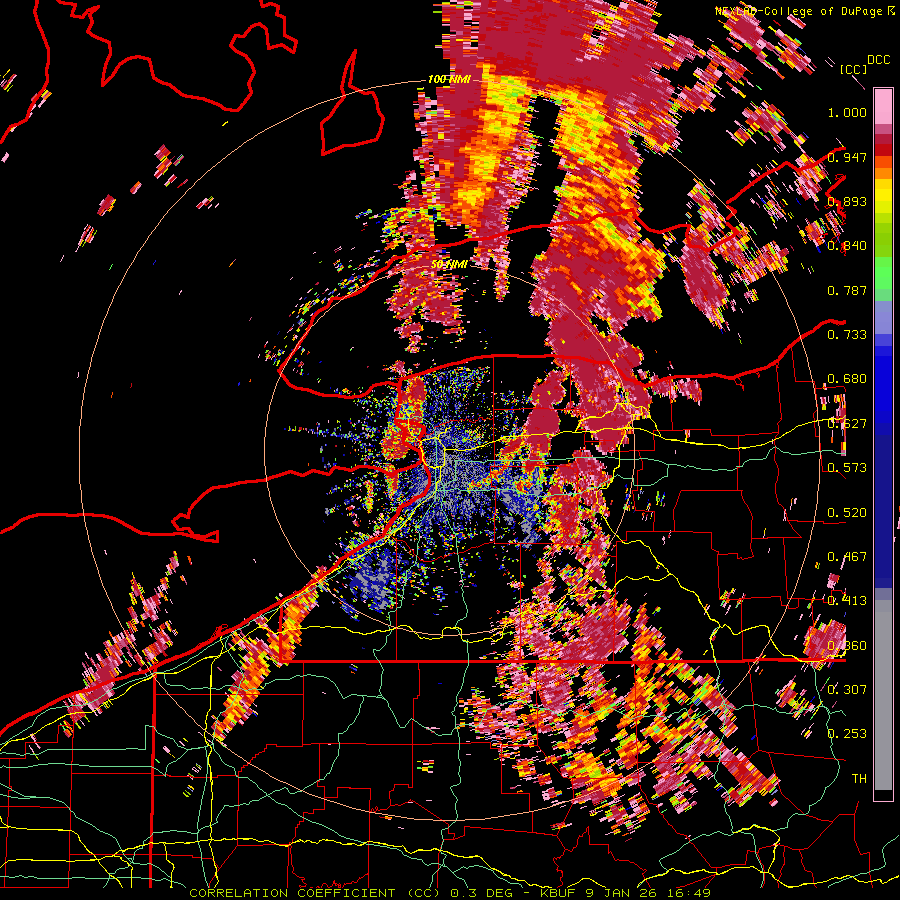Screen dimensions: 900x900
Task: Click the 0.893 legend value
Action: point(847,201)
